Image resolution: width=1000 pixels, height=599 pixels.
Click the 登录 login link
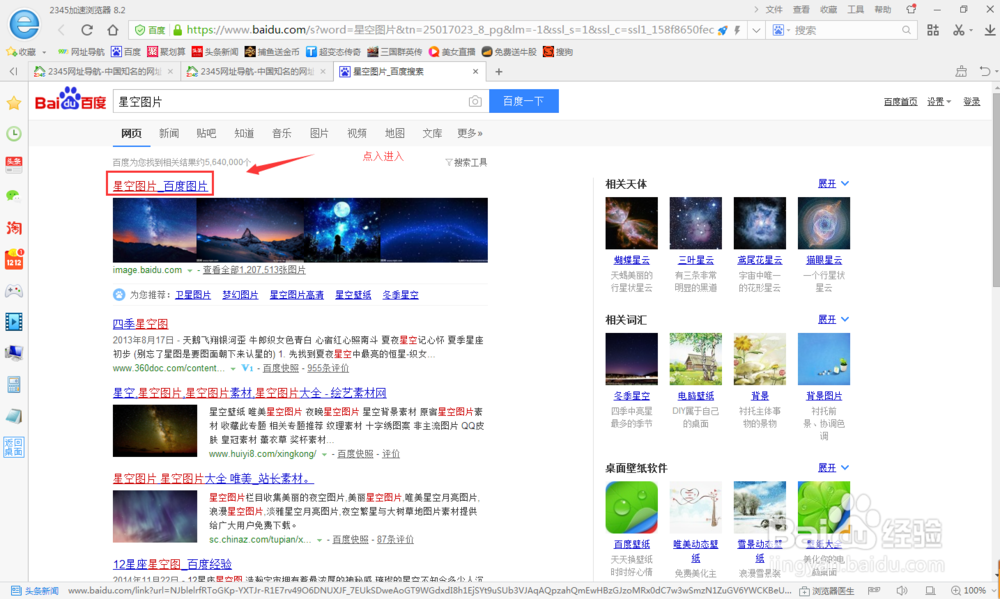pos(971,102)
